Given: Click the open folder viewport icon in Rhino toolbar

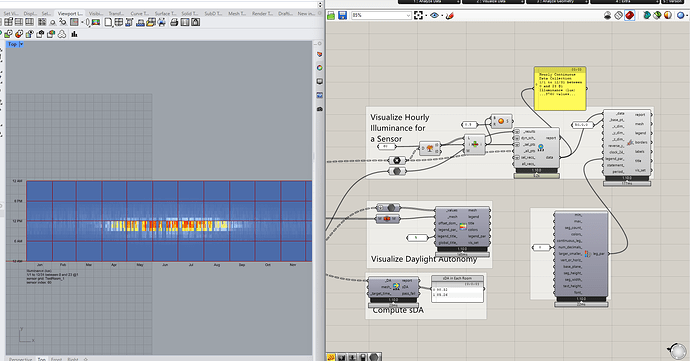Looking at the screenshot, I should coord(151,22).
